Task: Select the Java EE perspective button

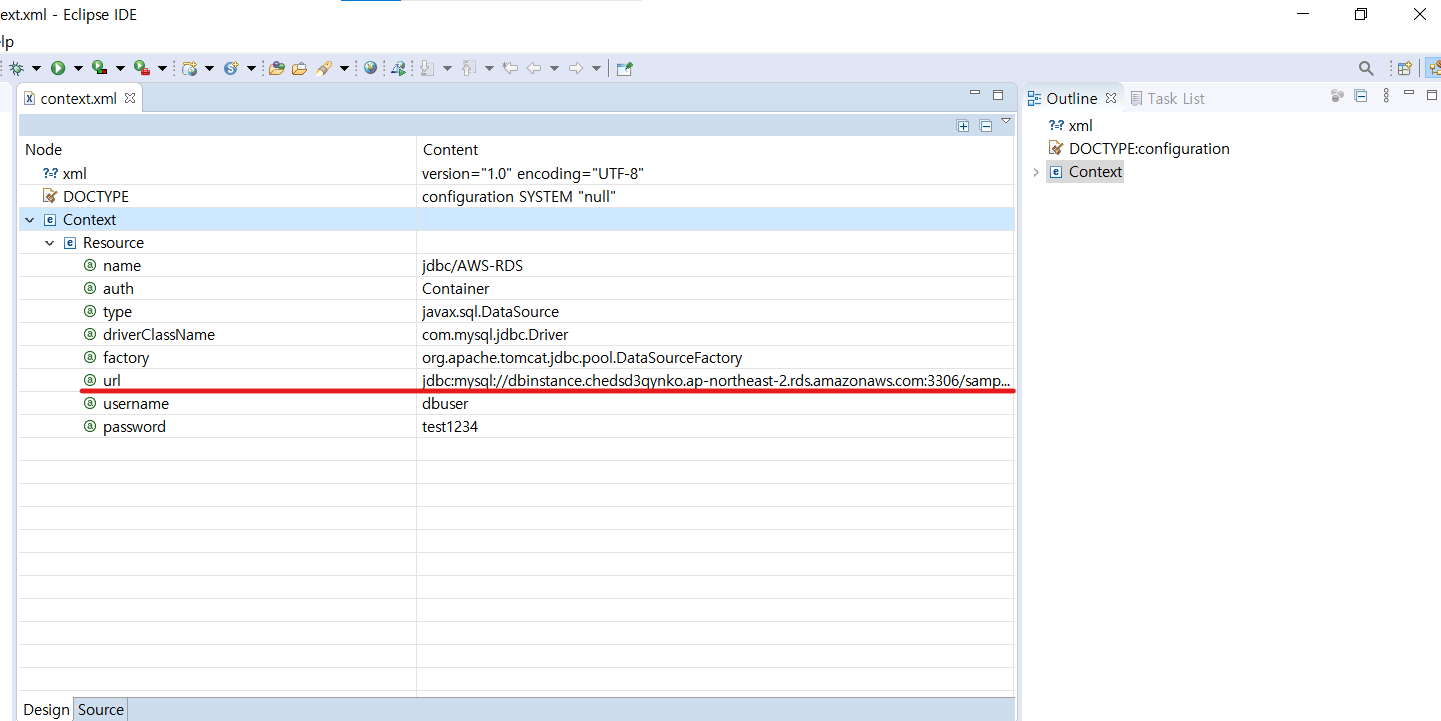Action: (1433, 68)
